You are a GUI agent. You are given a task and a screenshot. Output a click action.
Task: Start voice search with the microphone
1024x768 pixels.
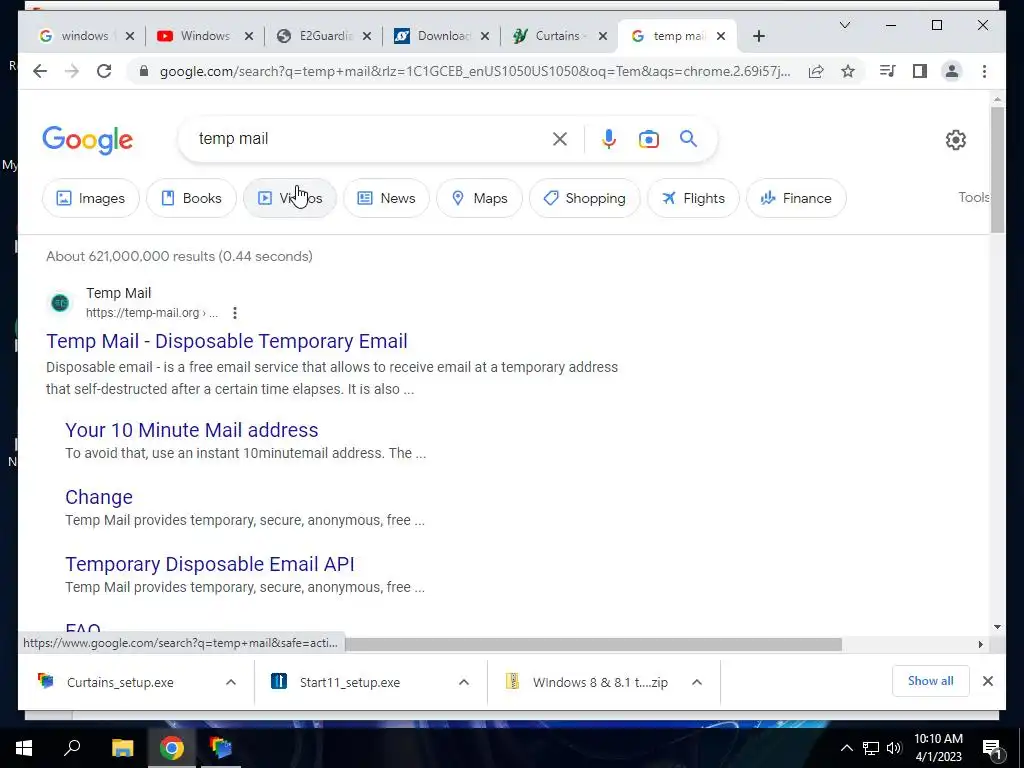[x=609, y=139]
